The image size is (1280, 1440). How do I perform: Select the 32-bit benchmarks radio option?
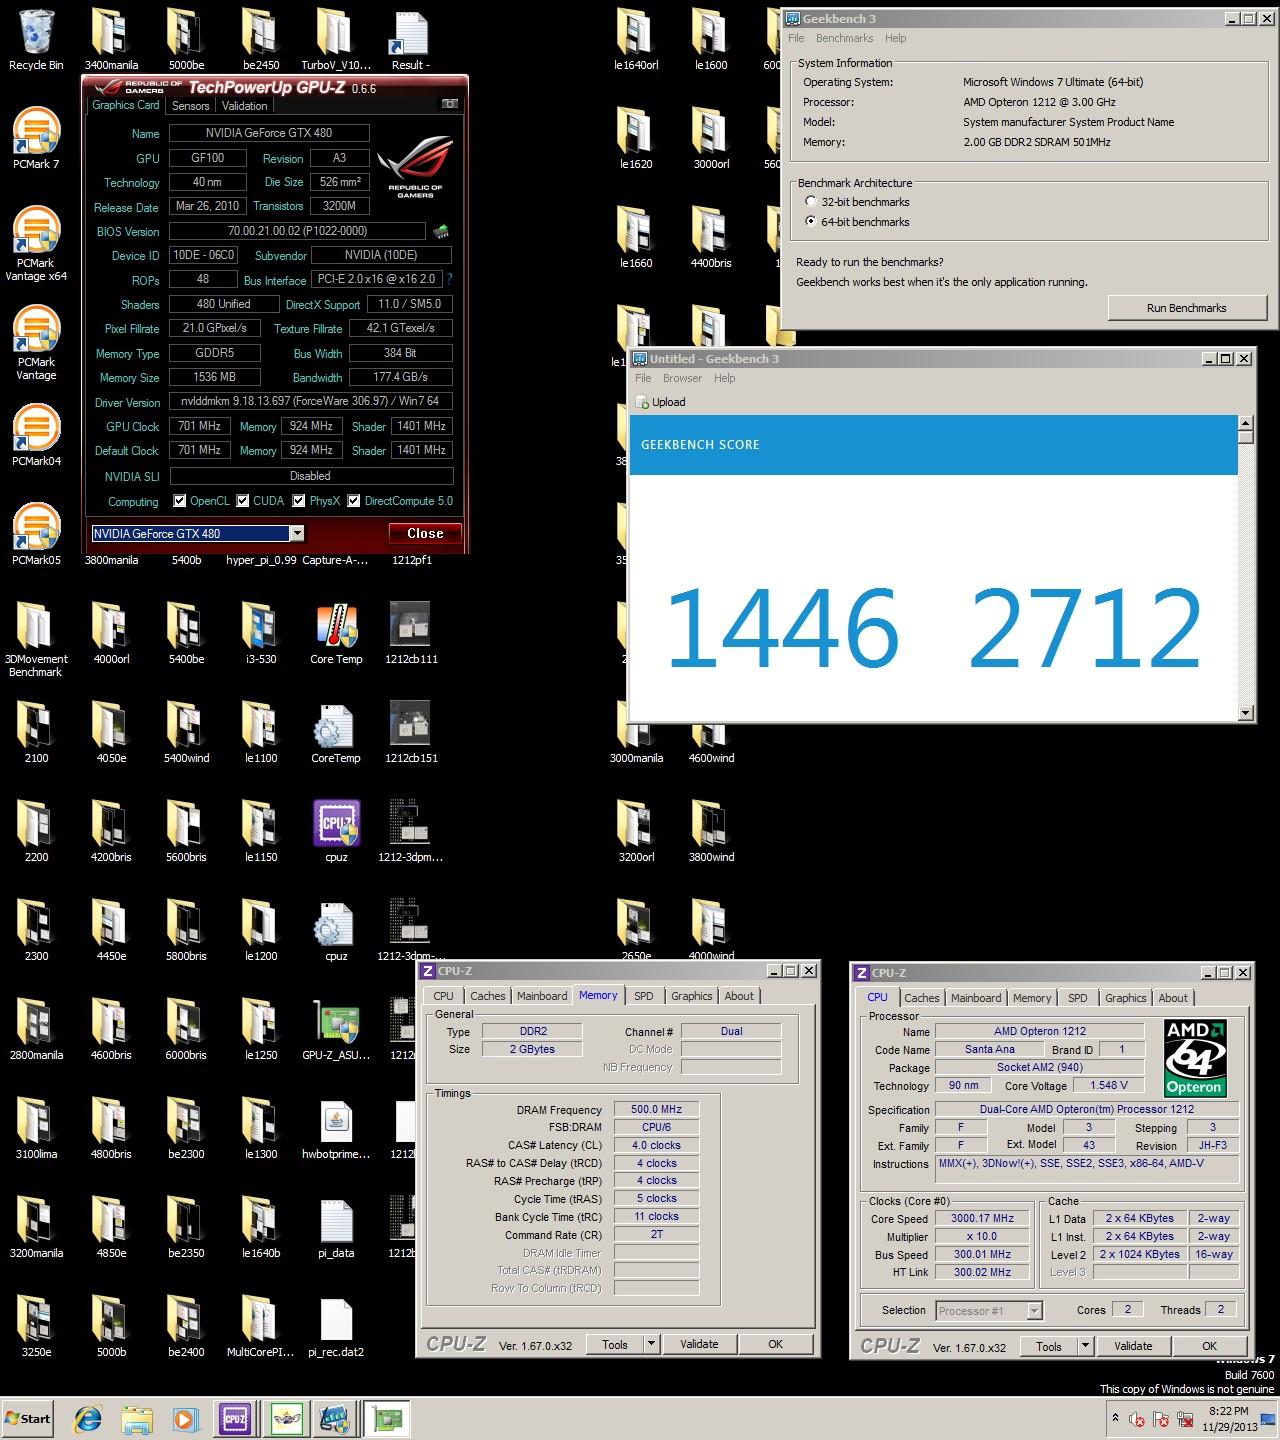pyautogui.click(x=811, y=202)
